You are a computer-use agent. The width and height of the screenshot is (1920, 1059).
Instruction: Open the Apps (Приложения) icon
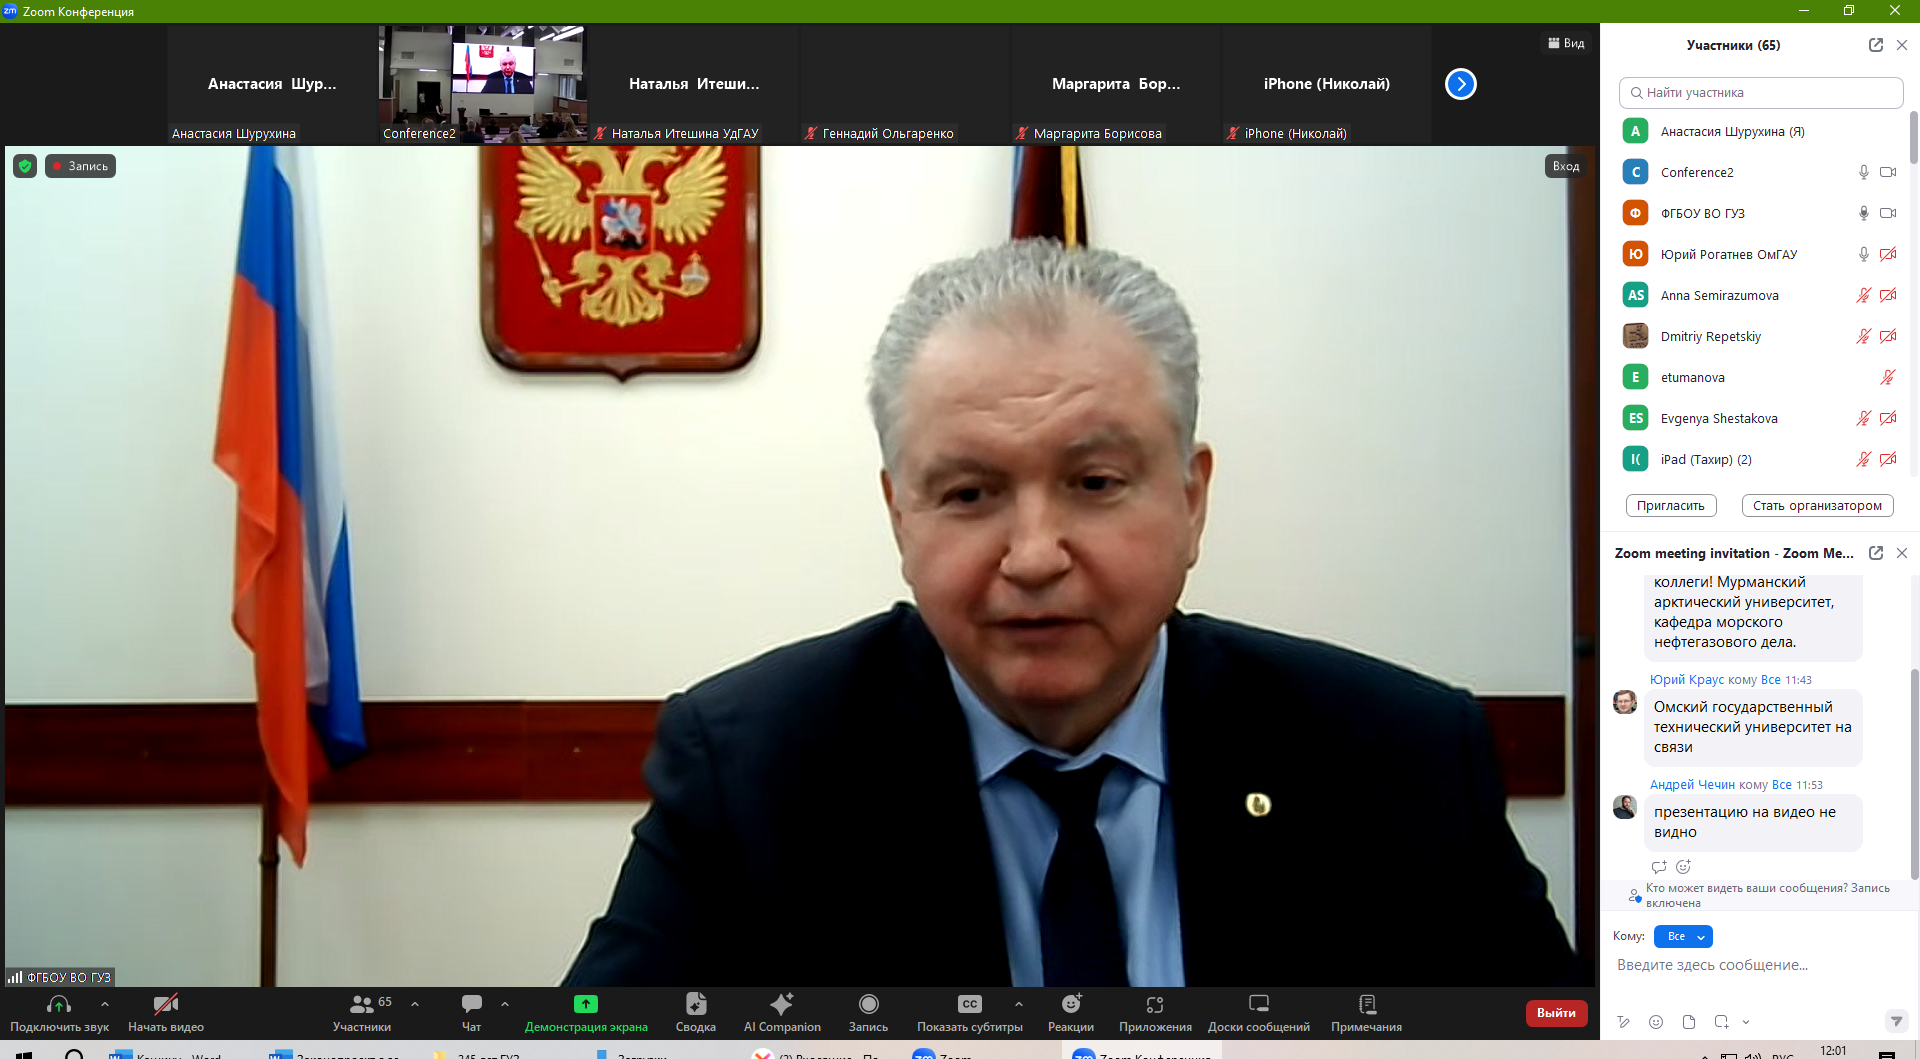(x=1155, y=1004)
